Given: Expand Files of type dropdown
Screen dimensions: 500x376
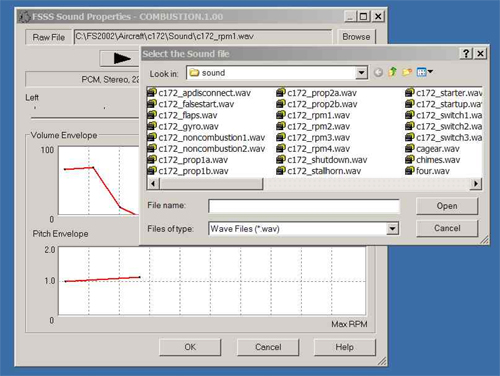Looking at the screenshot, I should (x=392, y=229).
